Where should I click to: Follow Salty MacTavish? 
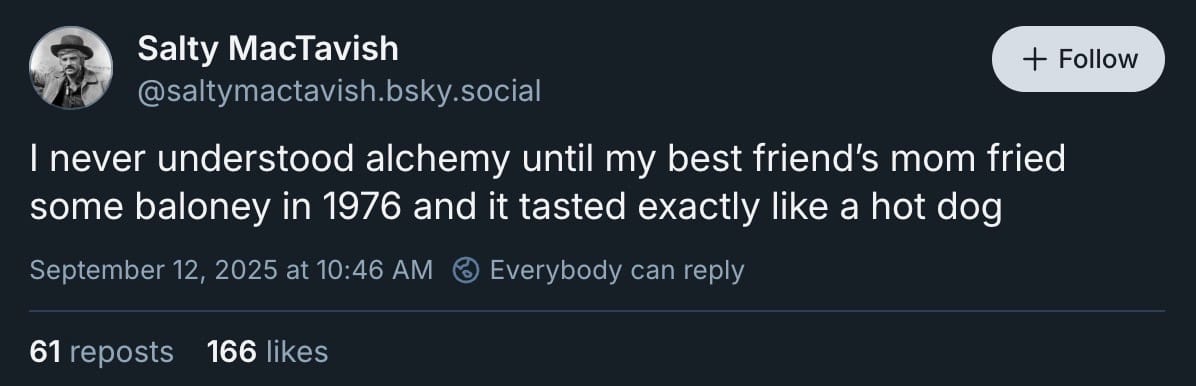(x=1078, y=59)
